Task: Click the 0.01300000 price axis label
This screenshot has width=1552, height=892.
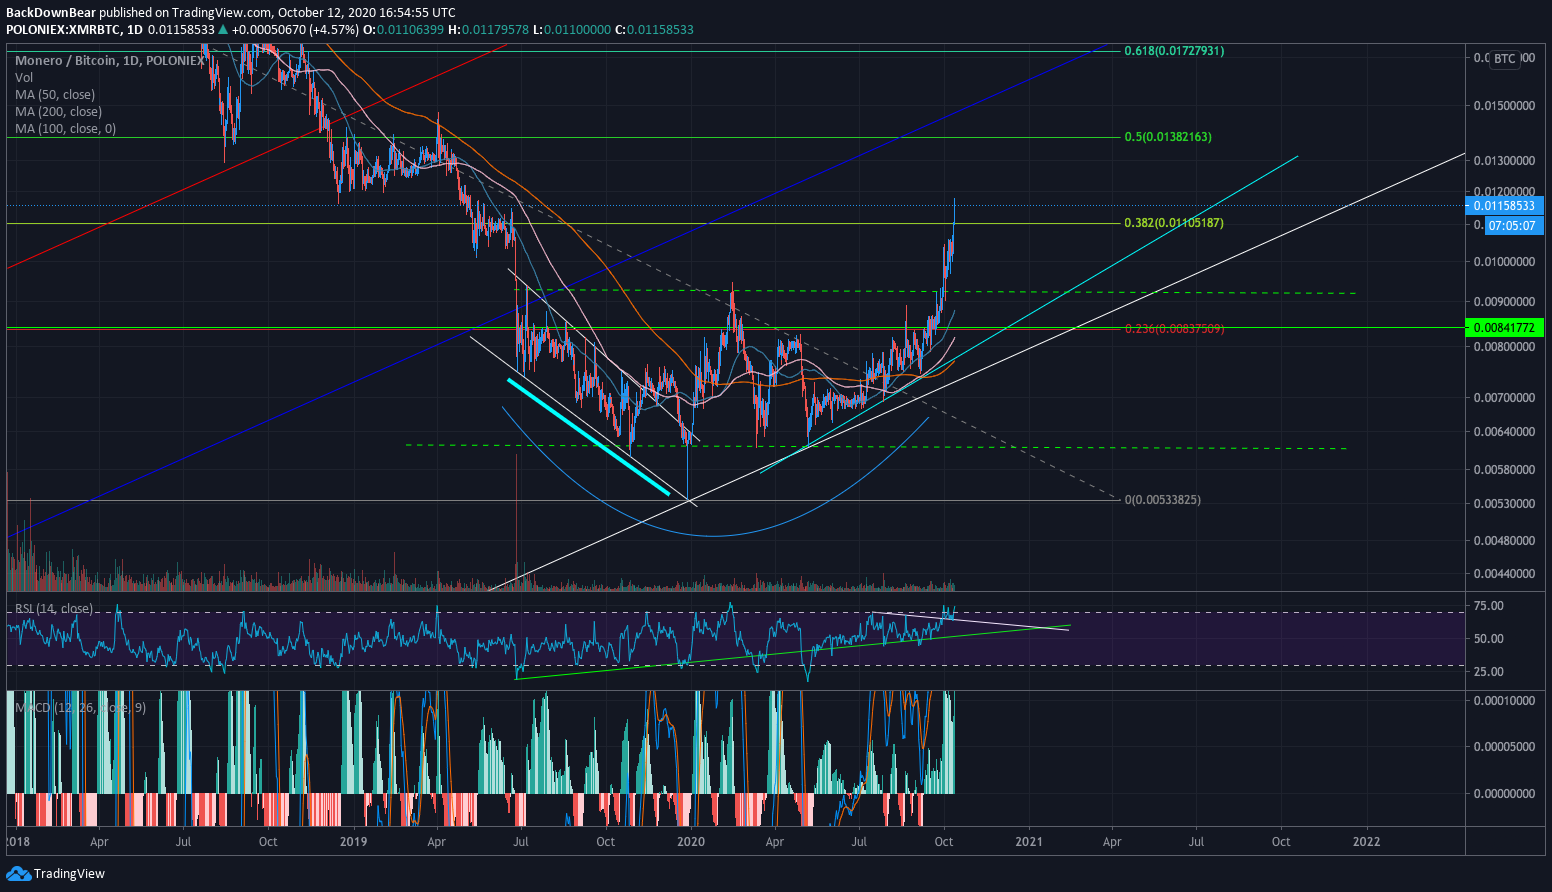Action: click(1504, 161)
